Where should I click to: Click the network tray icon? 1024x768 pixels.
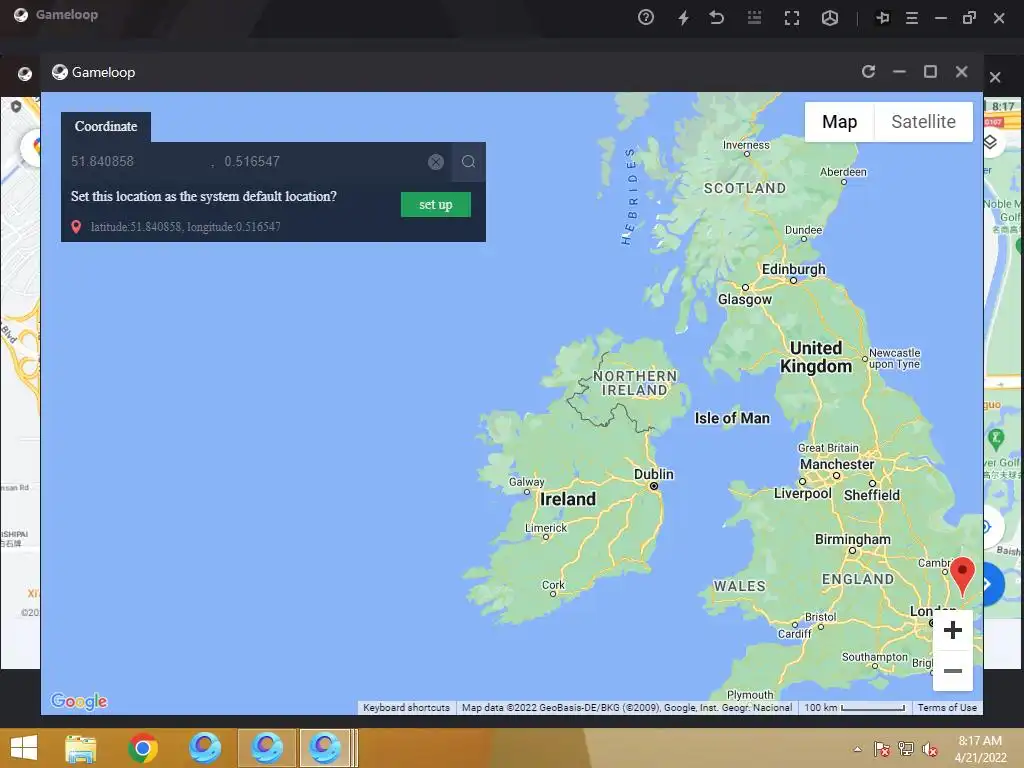click(x=905, y=749)
